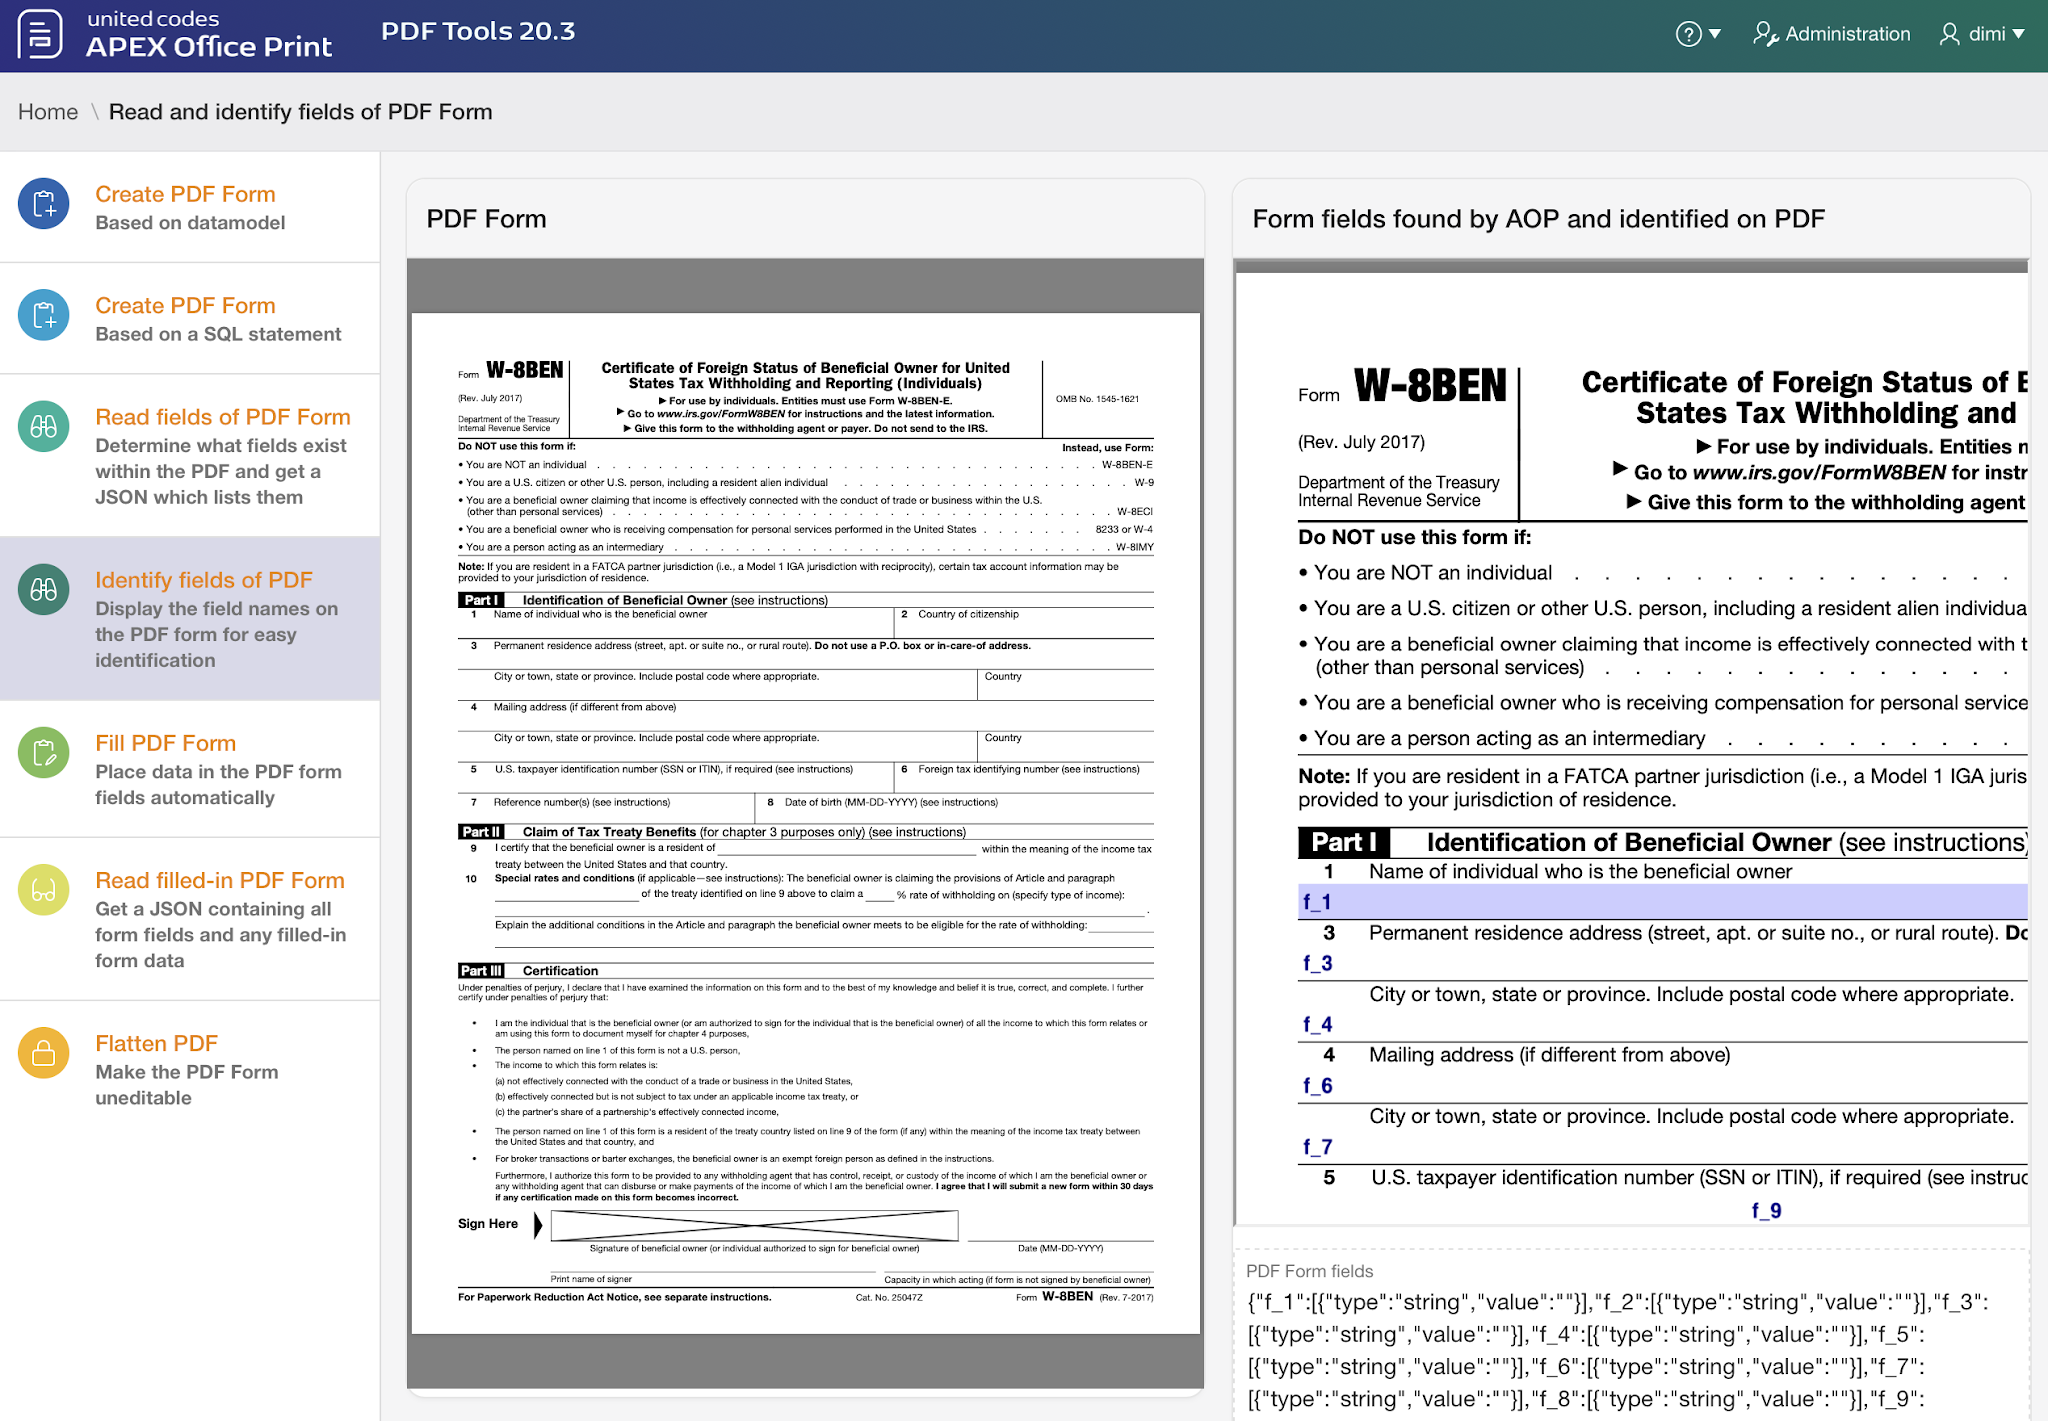Click the Read fields of PDF Form binoculars icon
The width and height of the screenshot is (2048, 1421).
pyautogui.click(x=44, y=427)
